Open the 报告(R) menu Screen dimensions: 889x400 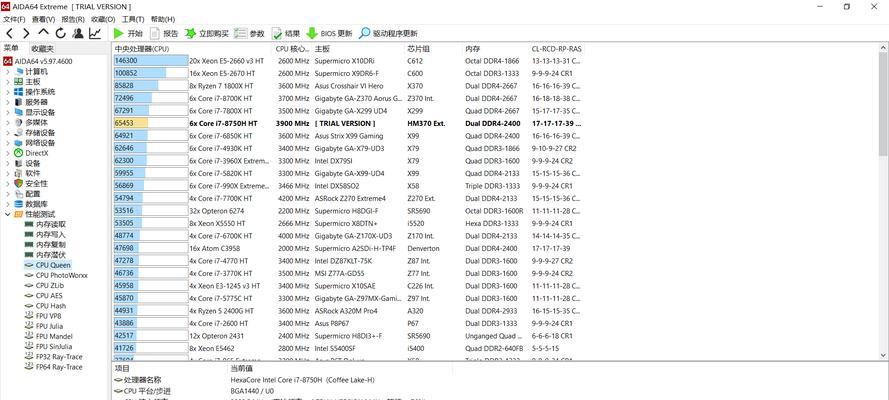(73, 19)
